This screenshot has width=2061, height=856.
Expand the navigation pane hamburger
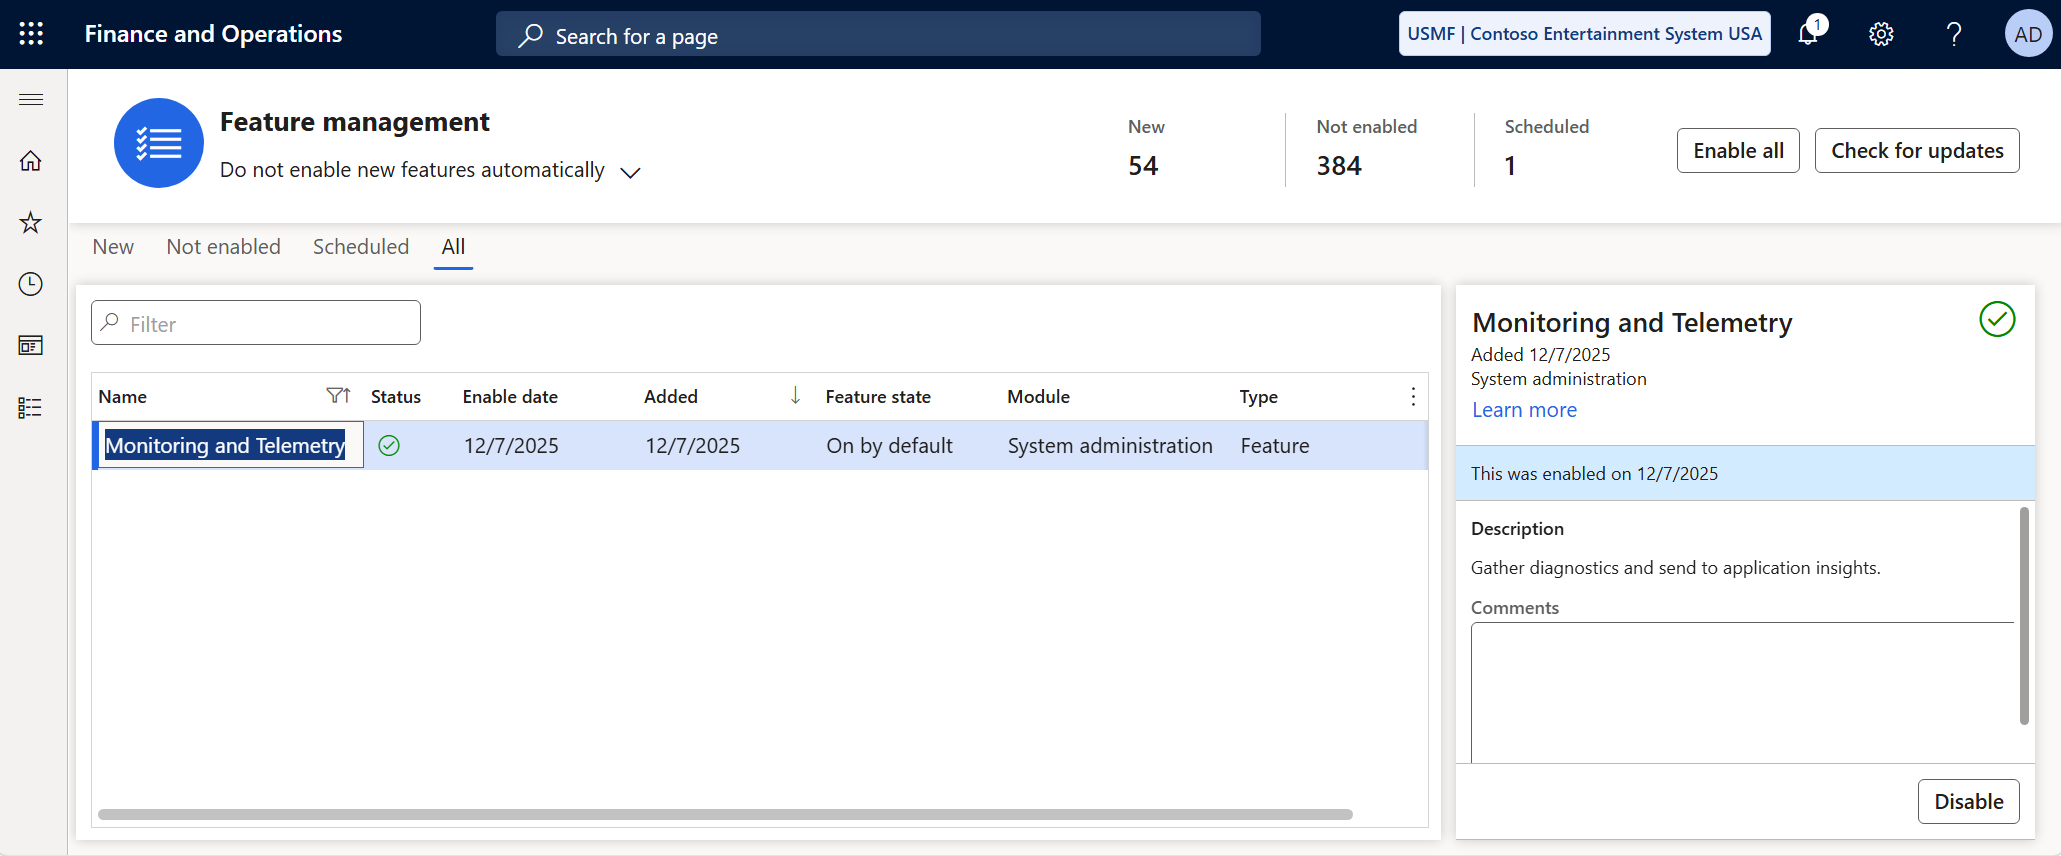pyautogui.click(x=31, y=99)
